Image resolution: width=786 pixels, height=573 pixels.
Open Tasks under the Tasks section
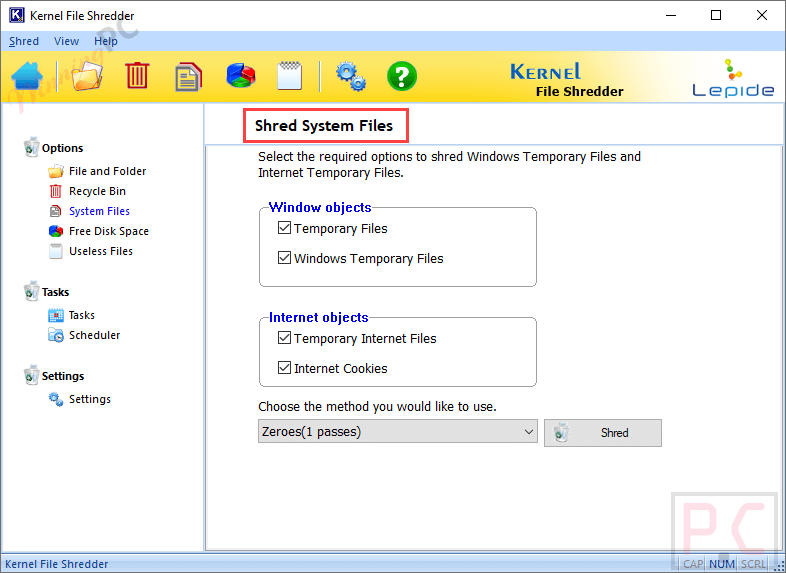tap(82, 315)
